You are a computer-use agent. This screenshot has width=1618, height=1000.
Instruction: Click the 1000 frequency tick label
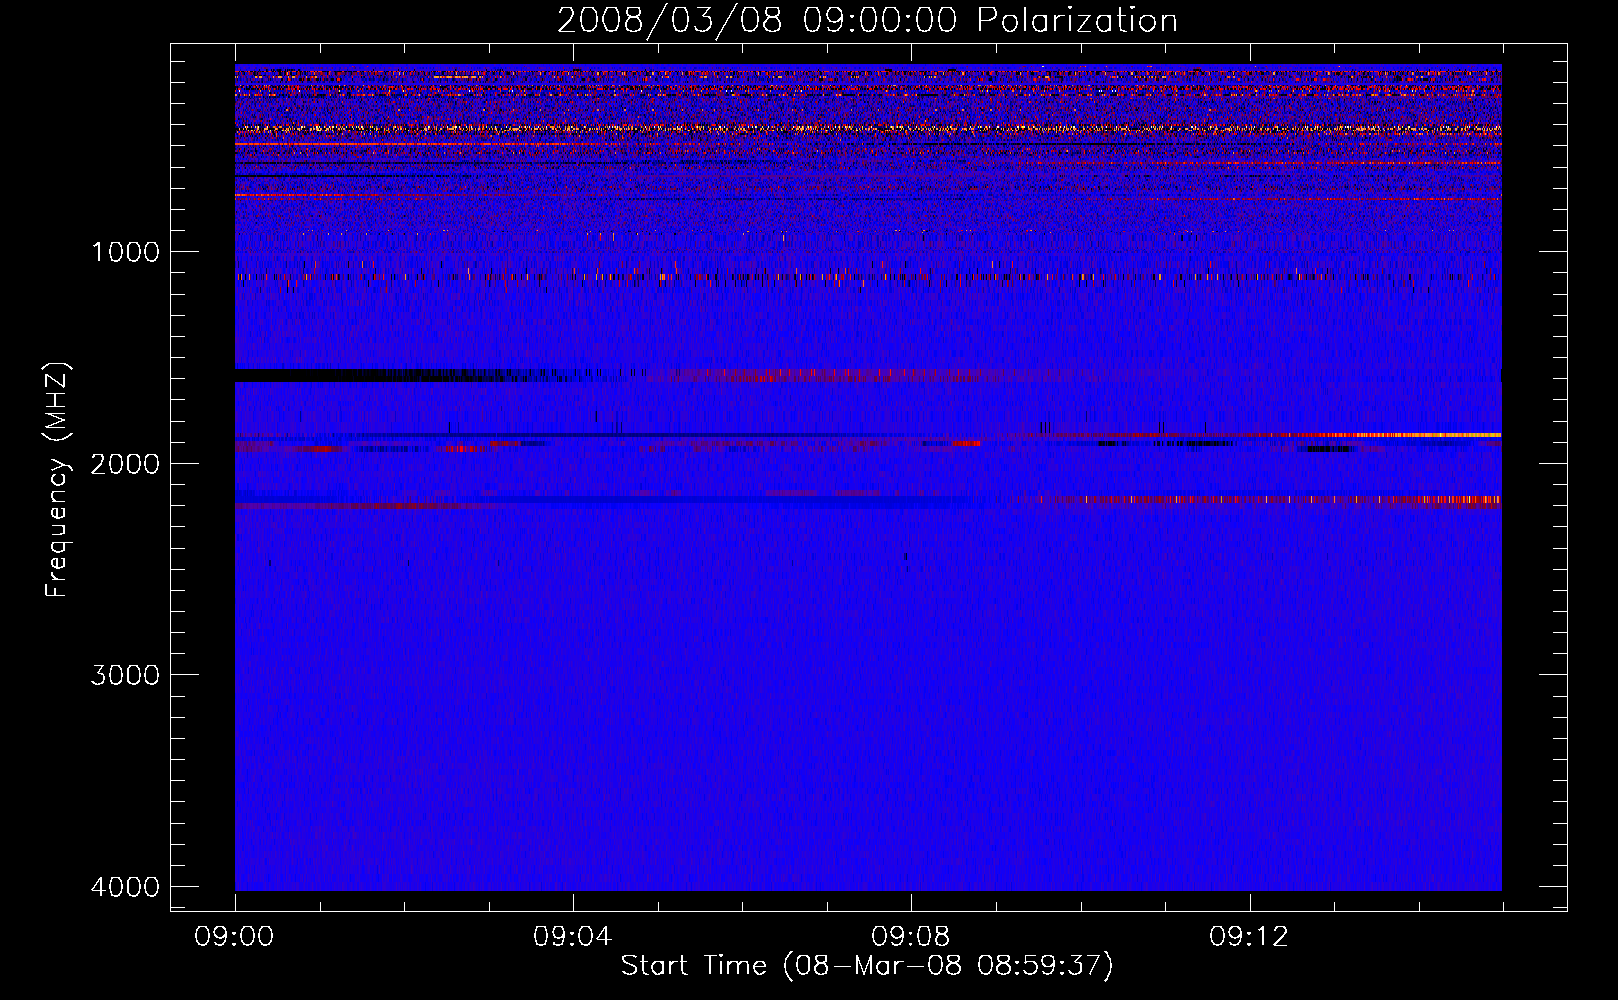(x=126, y=251)
